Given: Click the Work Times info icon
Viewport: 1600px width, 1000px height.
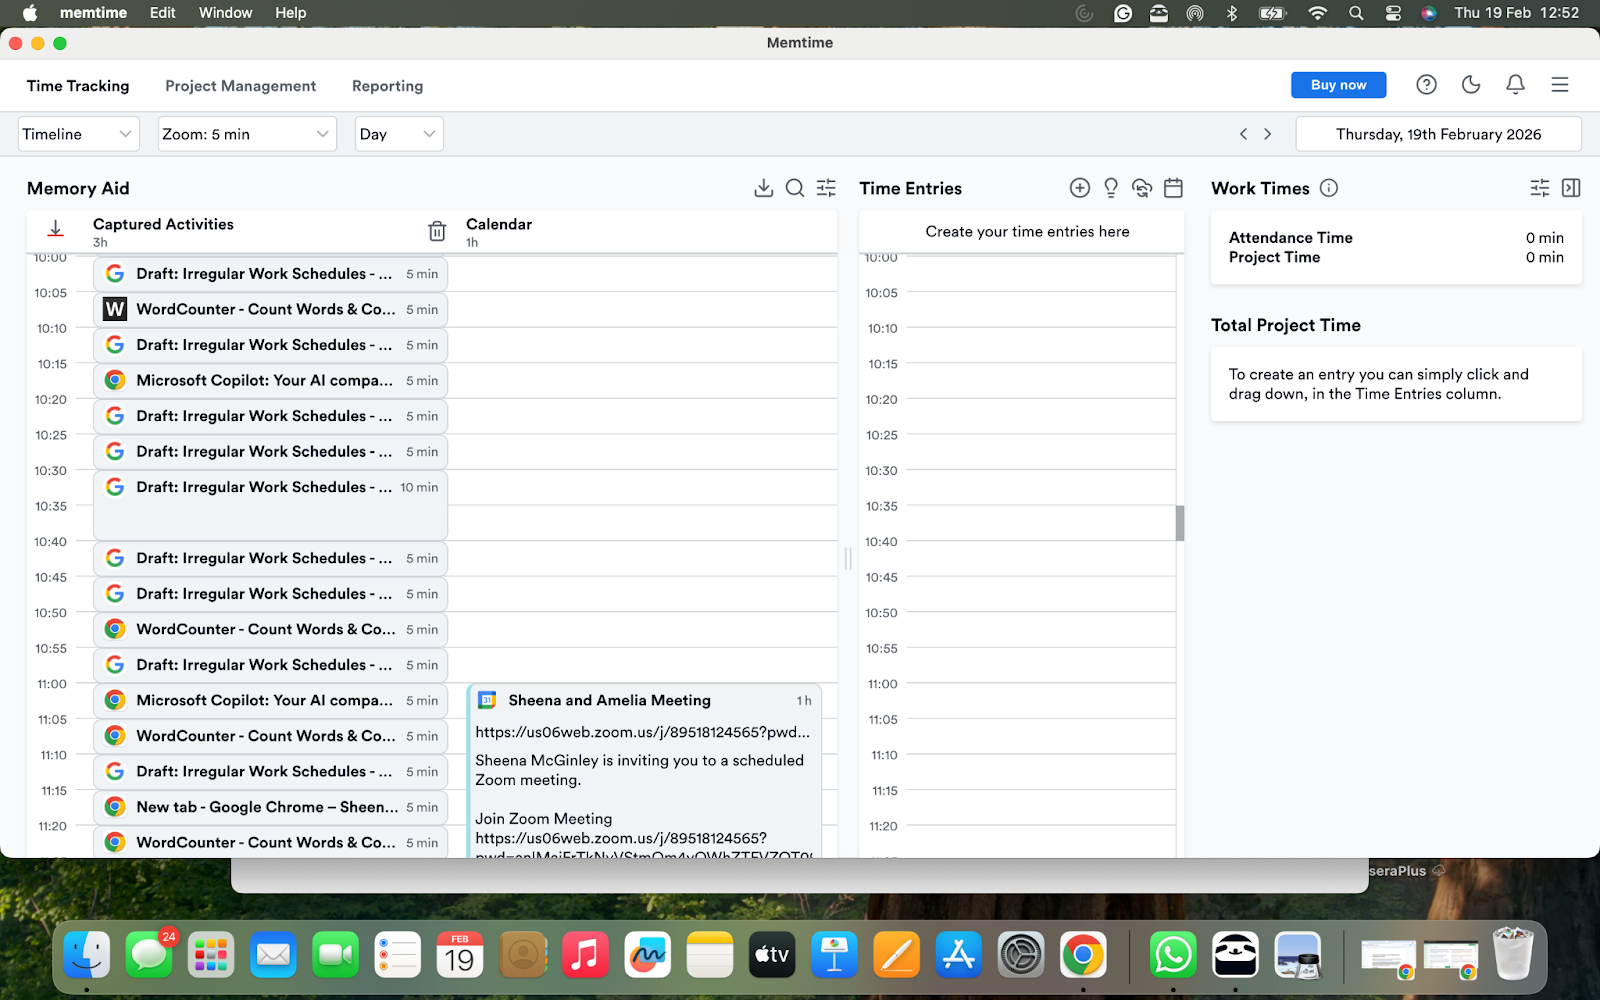Looking at the screenshot, I should [x=1328, y=187].
